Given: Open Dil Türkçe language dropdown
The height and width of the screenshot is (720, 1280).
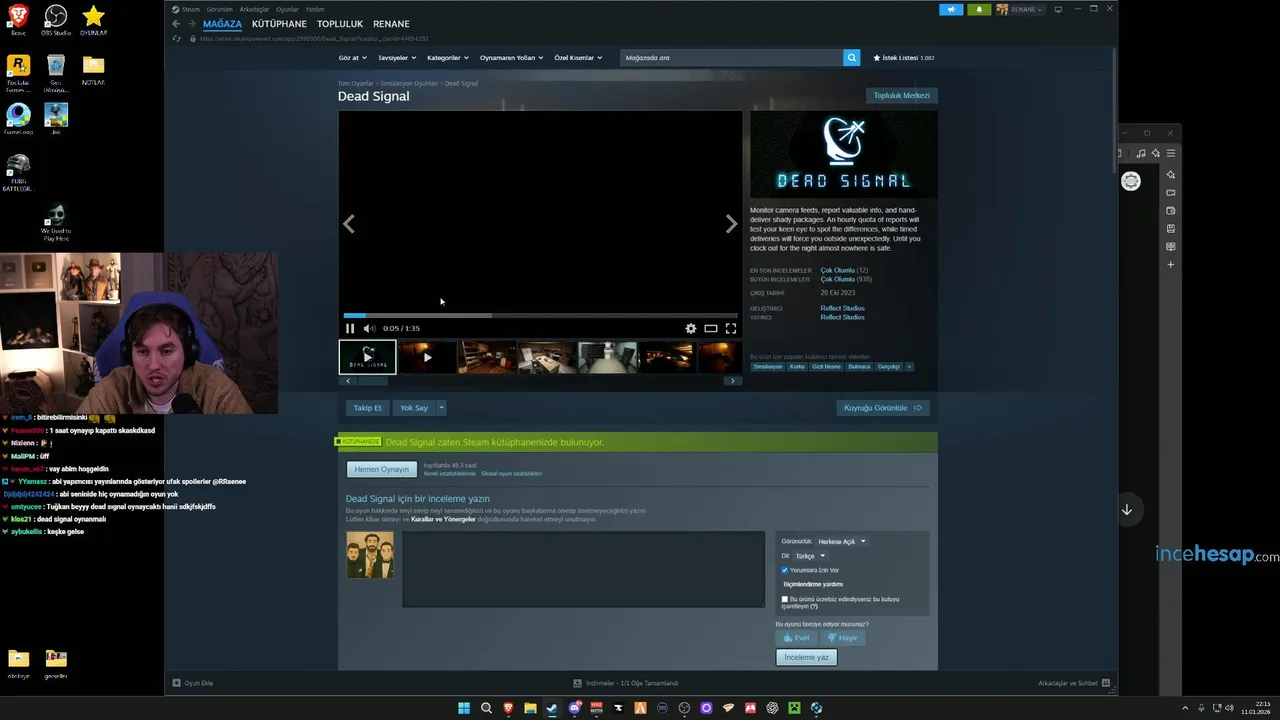Looking at the screenshot, I should 810,556.
